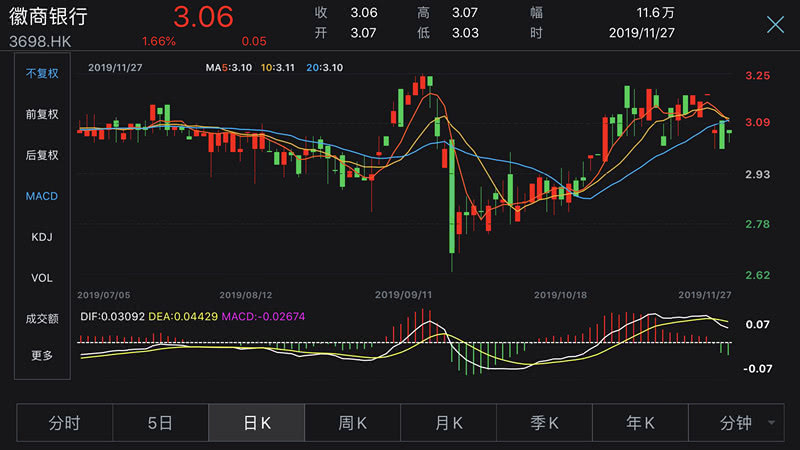The image size is (800, 450).
Task: Show the 成交额 turnover indicator
Action: pyautogui.click(x=42, y=319)
